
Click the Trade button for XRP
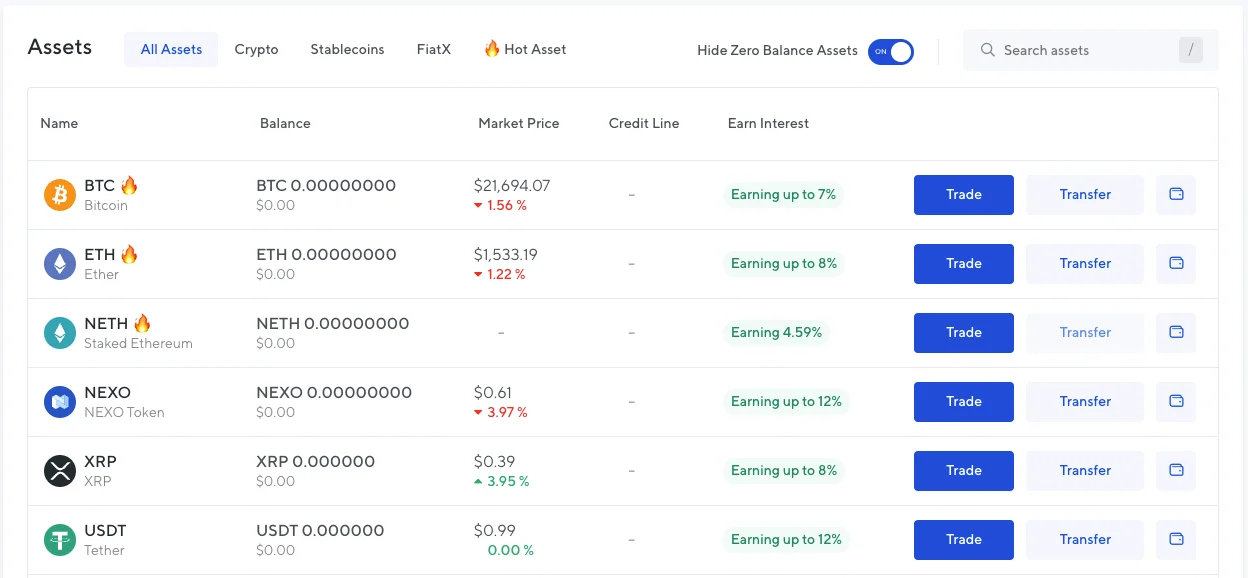point(964,471)
